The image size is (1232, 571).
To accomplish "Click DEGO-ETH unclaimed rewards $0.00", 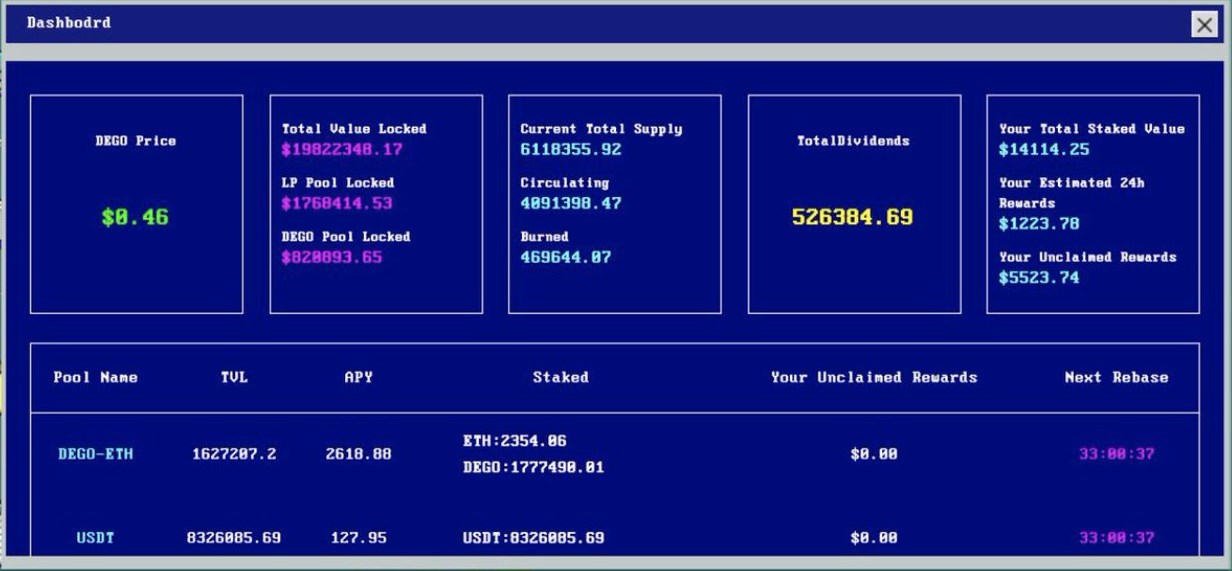I will 874,454.
